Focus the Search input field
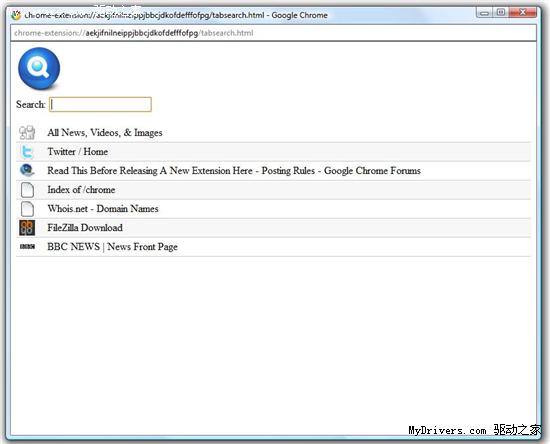This screenshot has width=550, height=444. (x=100, y=105)
